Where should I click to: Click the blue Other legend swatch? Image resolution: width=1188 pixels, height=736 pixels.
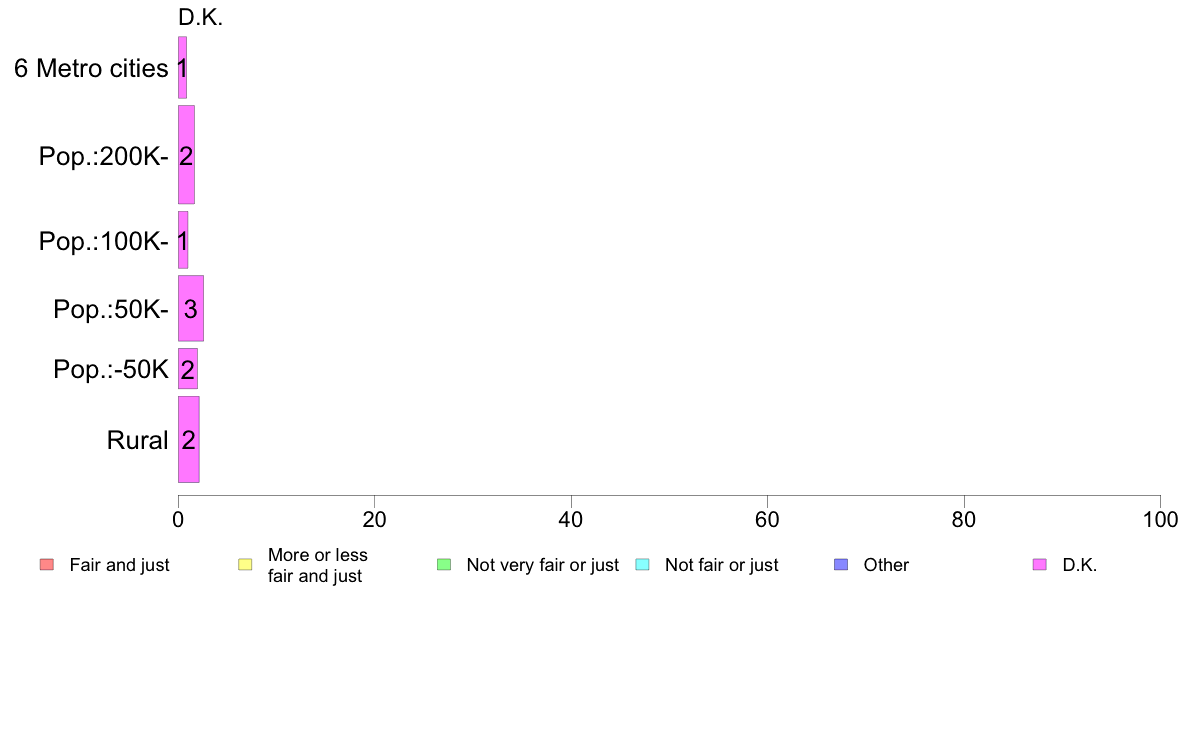click(841, 565)
